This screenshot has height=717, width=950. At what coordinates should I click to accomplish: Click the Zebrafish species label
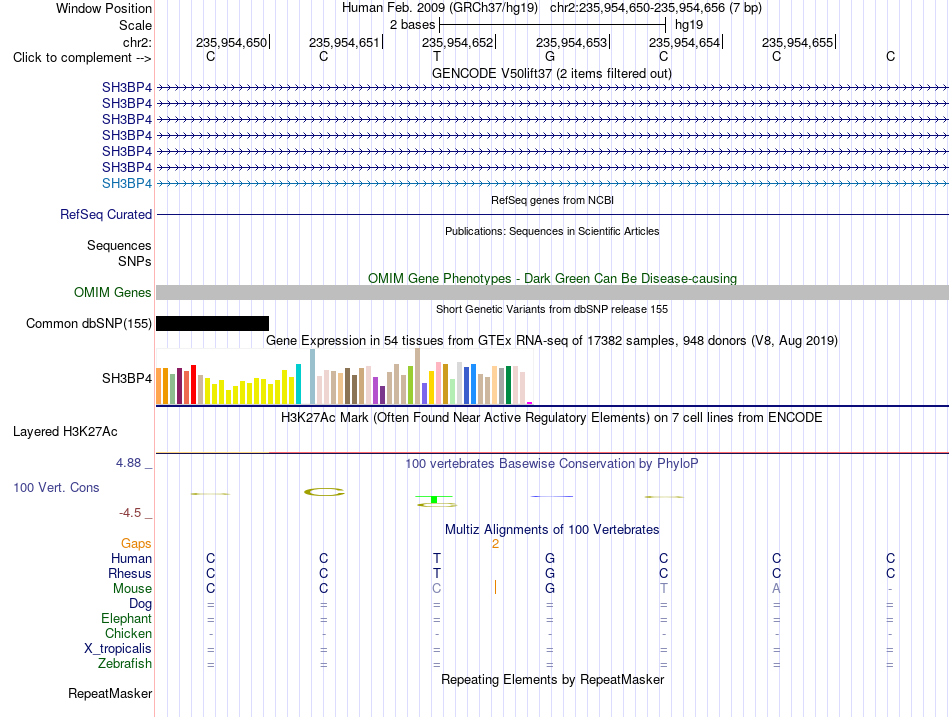(x=125, y=664)
